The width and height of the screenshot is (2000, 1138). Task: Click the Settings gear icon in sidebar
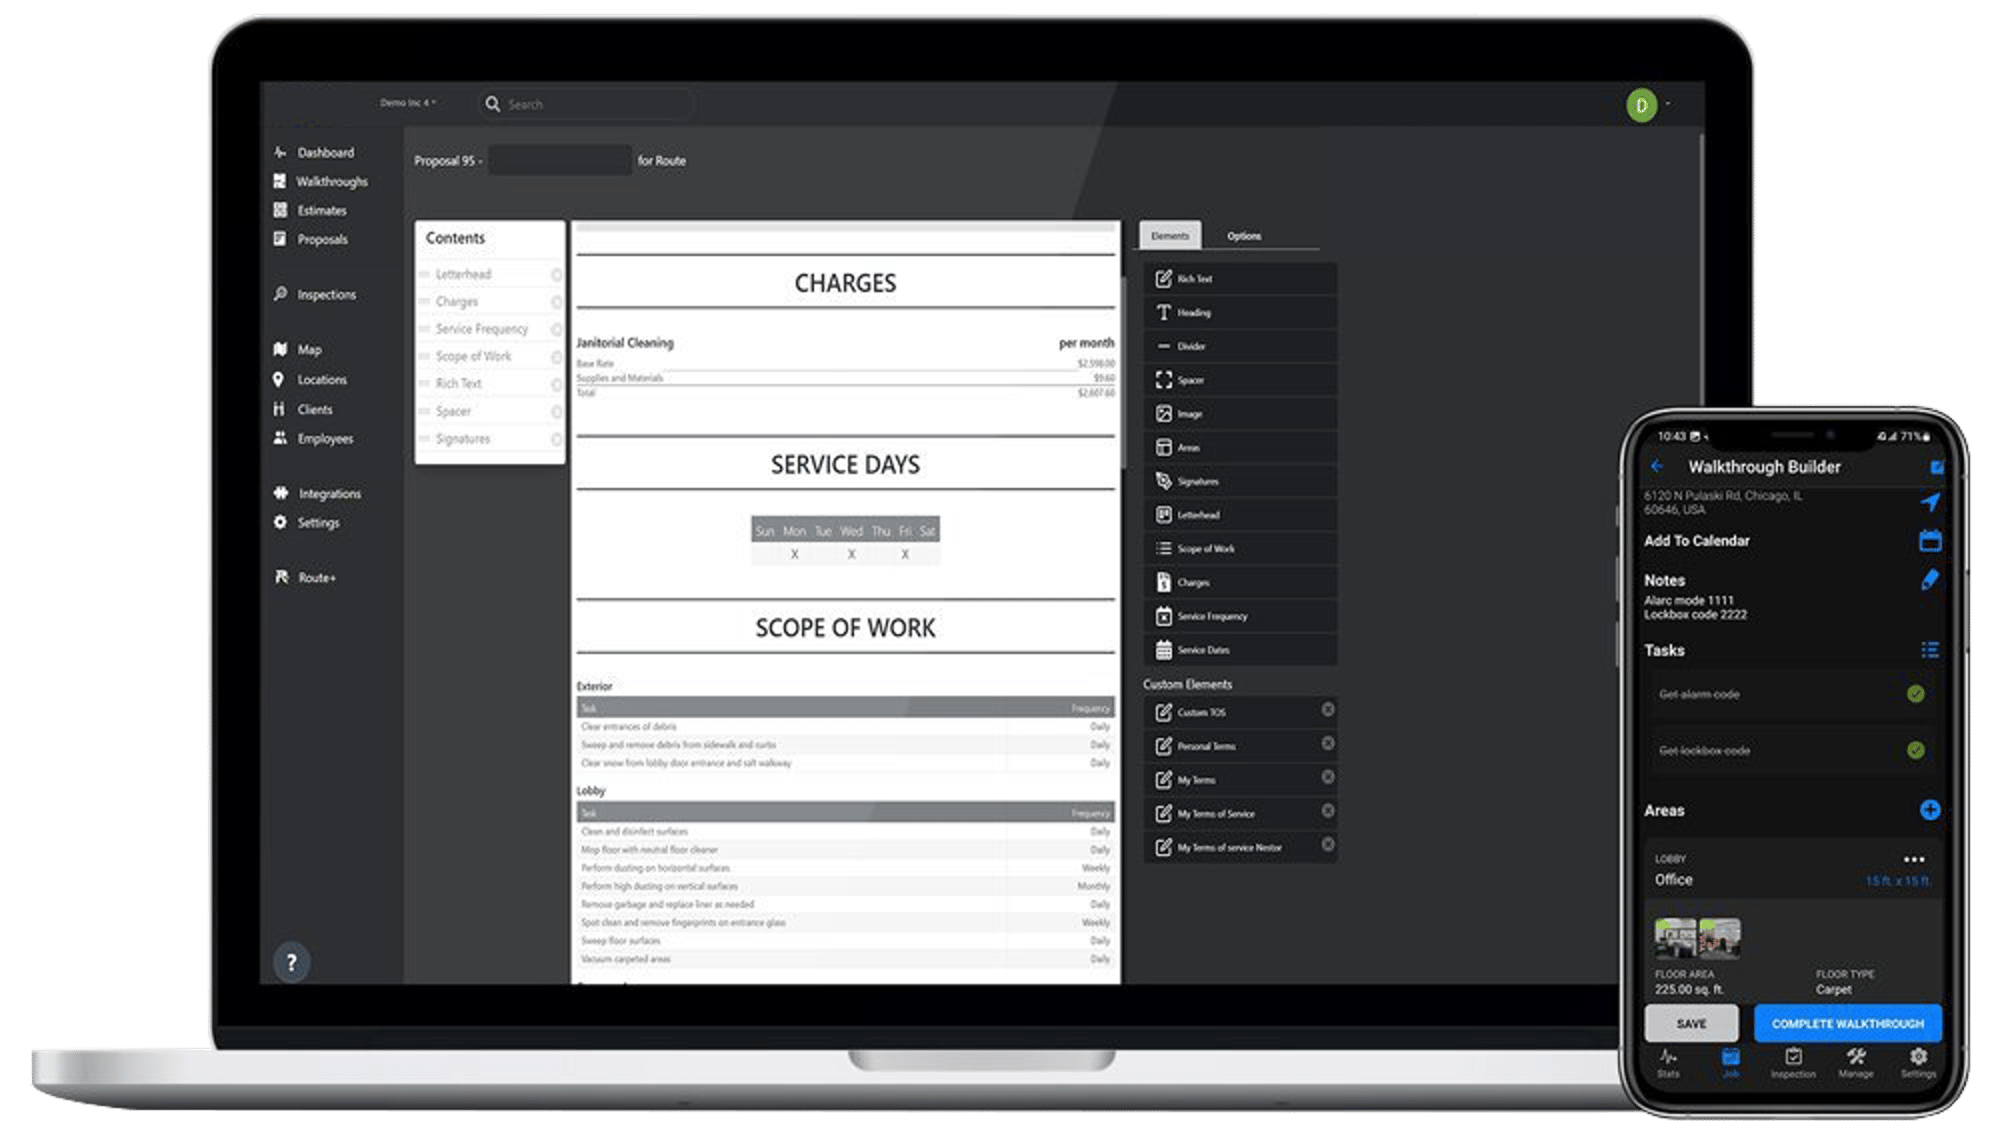(x=280, y=522)
